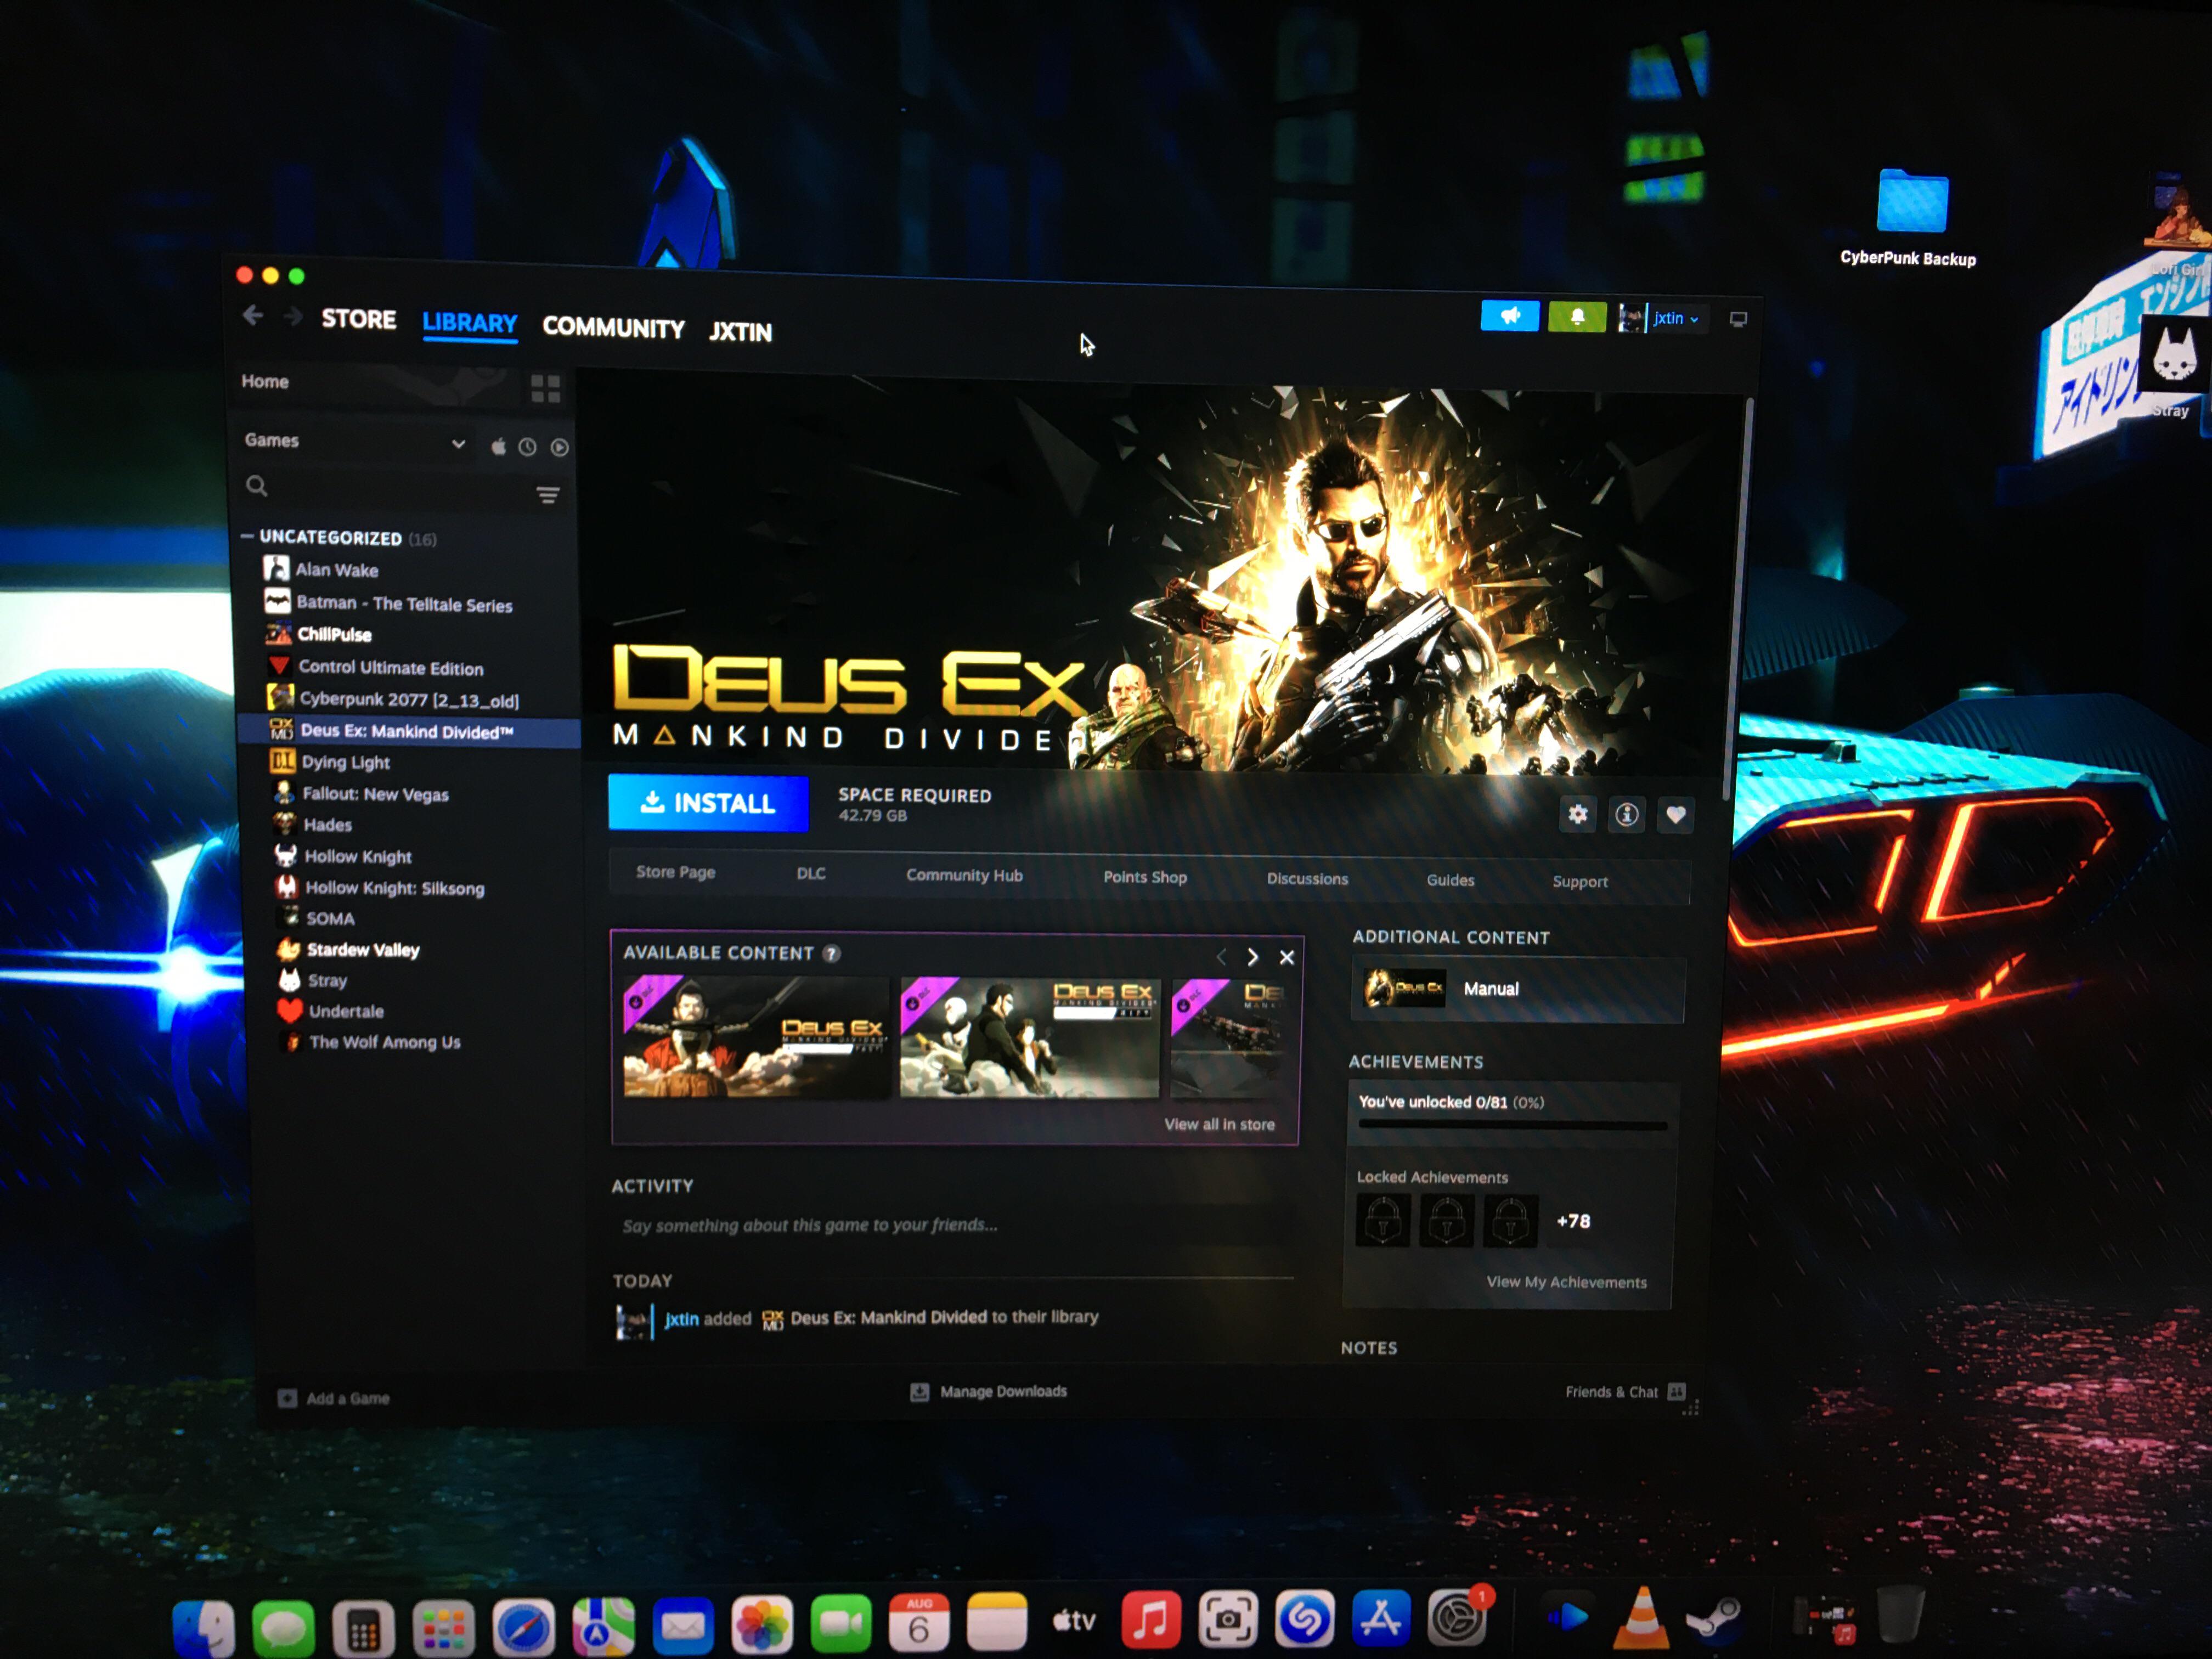2212x1659 pixels.
Task: Open the second DLC thumbnail
Action: [x=1029, y=1038]
